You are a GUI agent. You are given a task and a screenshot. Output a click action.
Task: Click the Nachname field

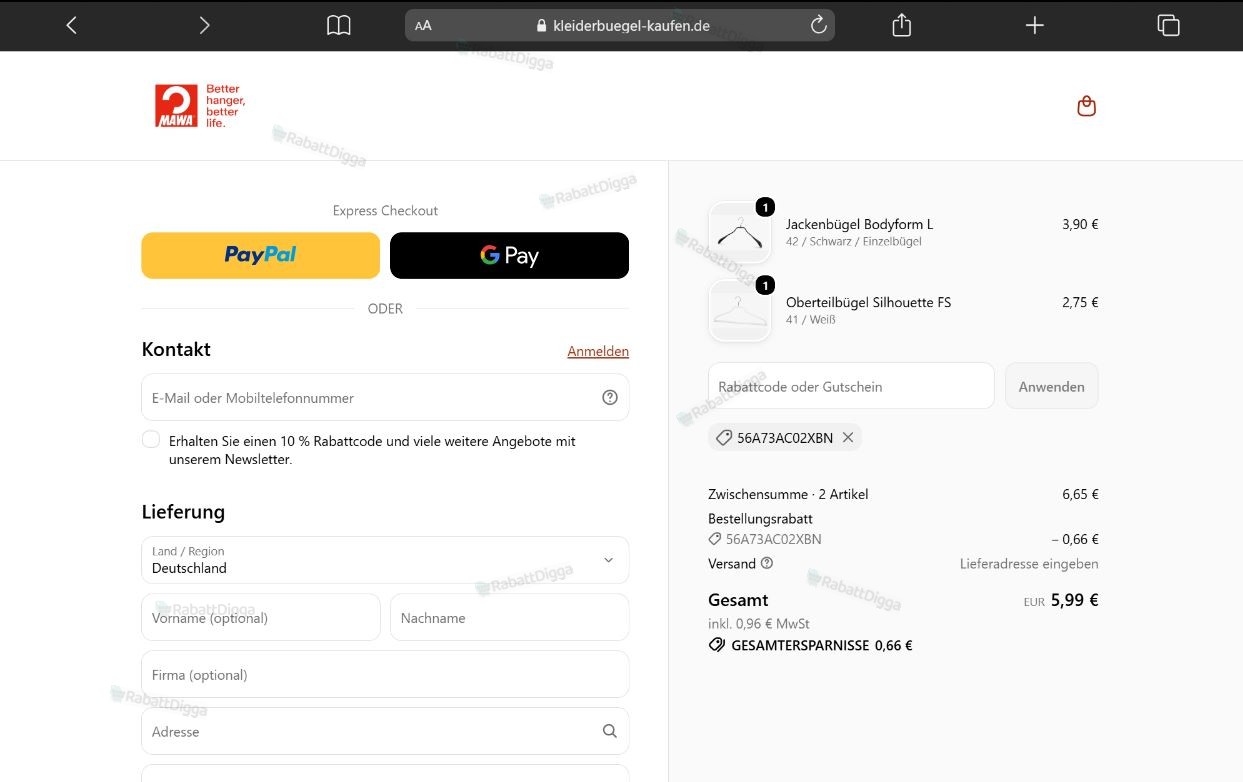[x=509, y=617]
